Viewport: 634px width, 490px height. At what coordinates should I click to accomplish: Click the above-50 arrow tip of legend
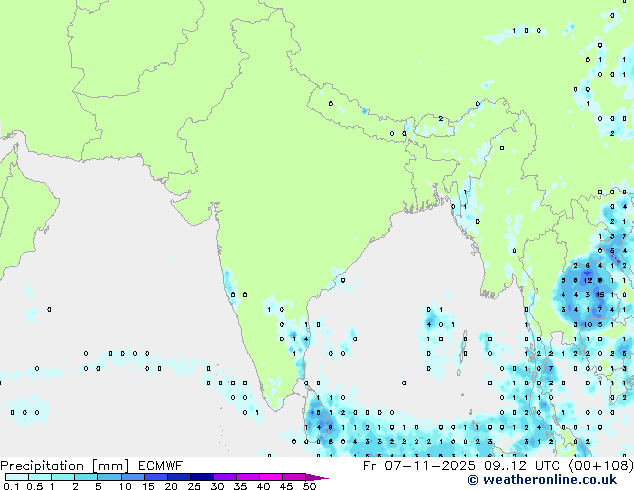coord(317,477)
